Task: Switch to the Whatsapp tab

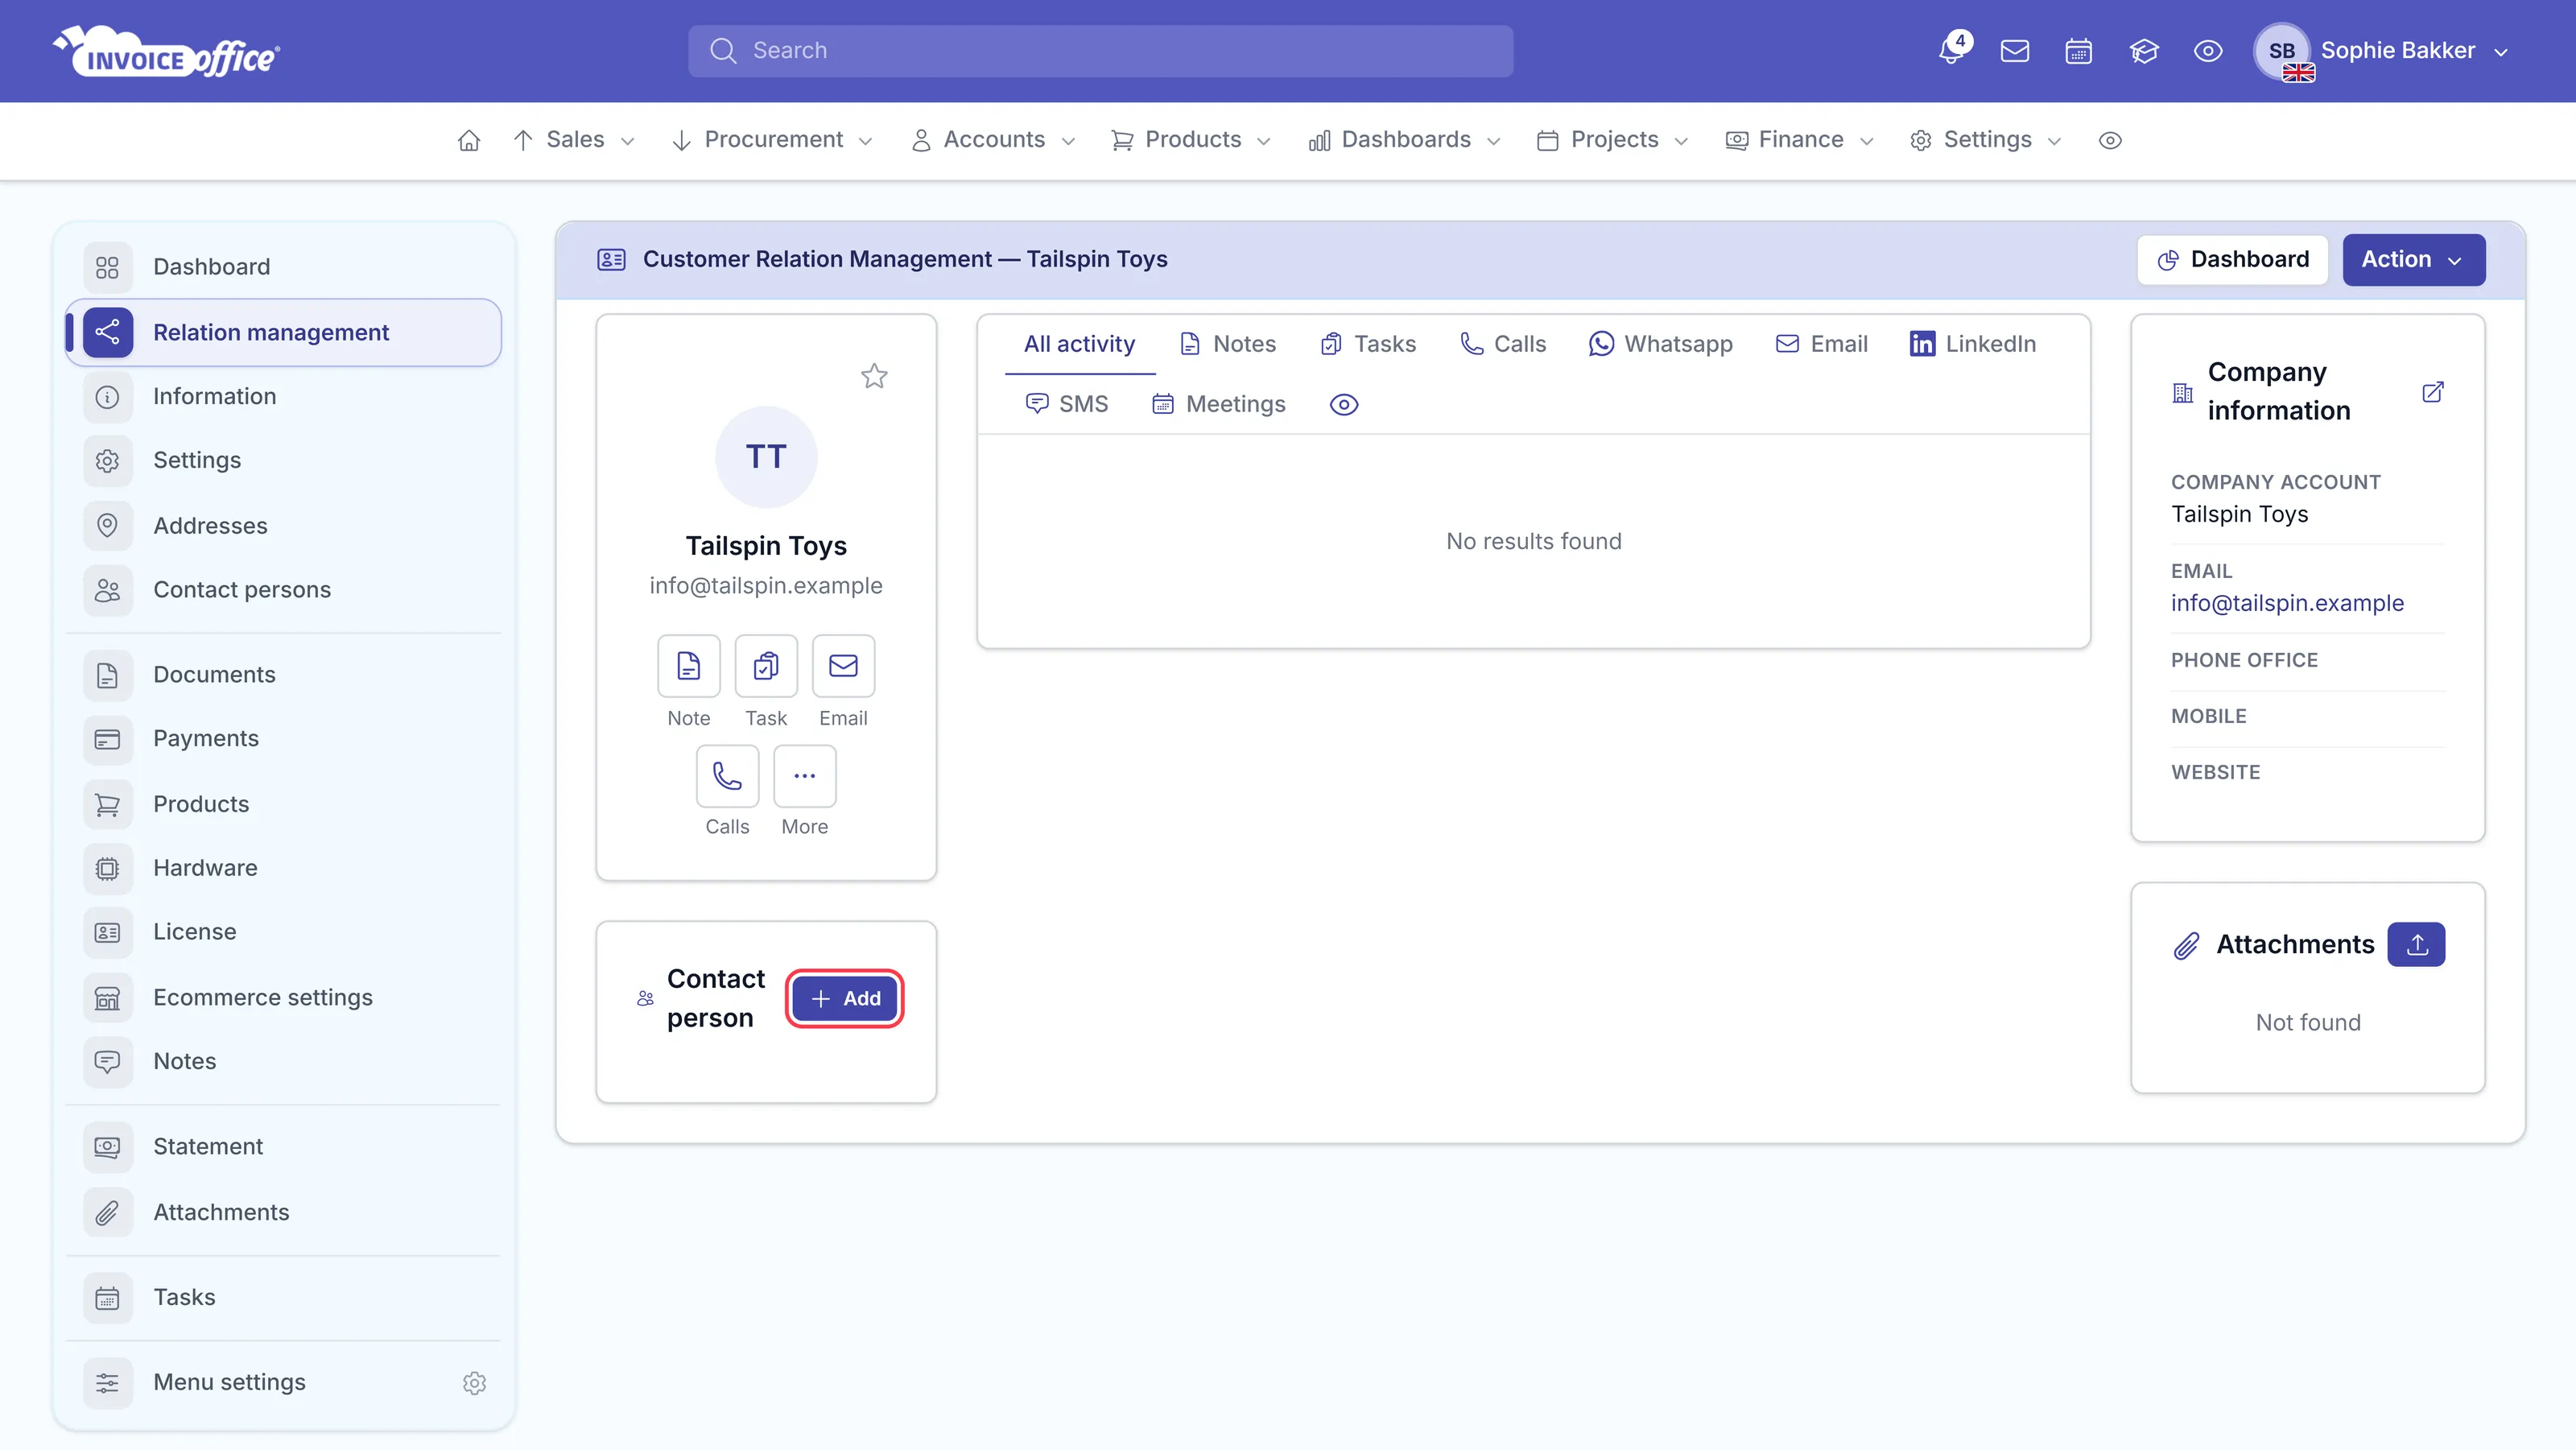Action: coord(1660,344)
